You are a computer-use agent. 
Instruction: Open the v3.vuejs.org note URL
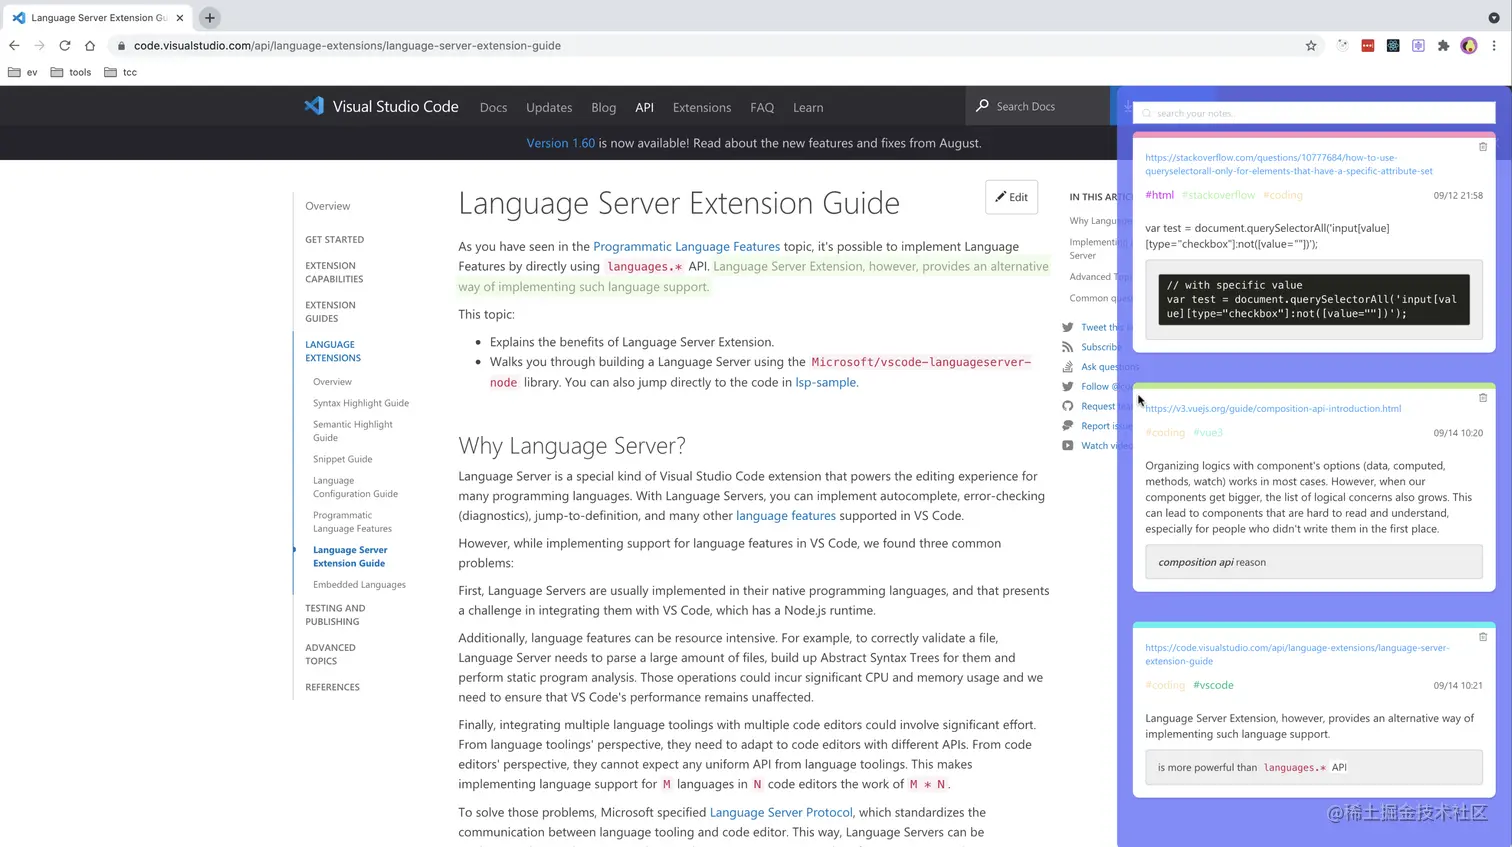tap(1273, 408)
